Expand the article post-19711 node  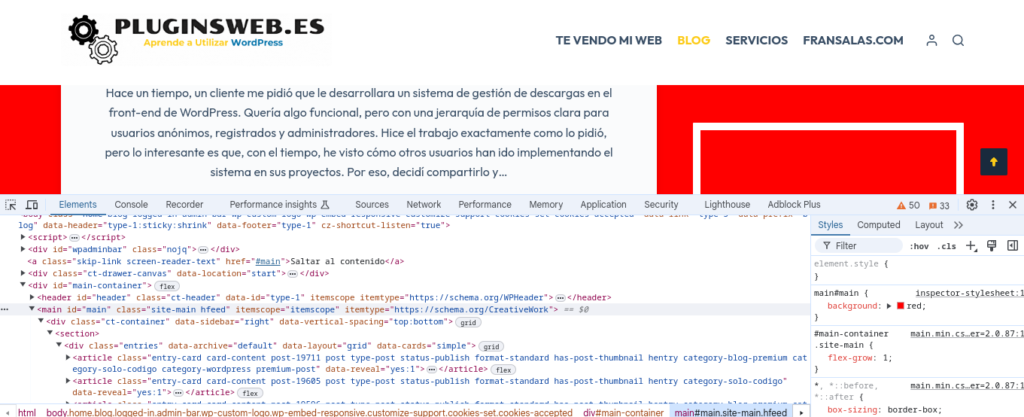click(68, 358)
